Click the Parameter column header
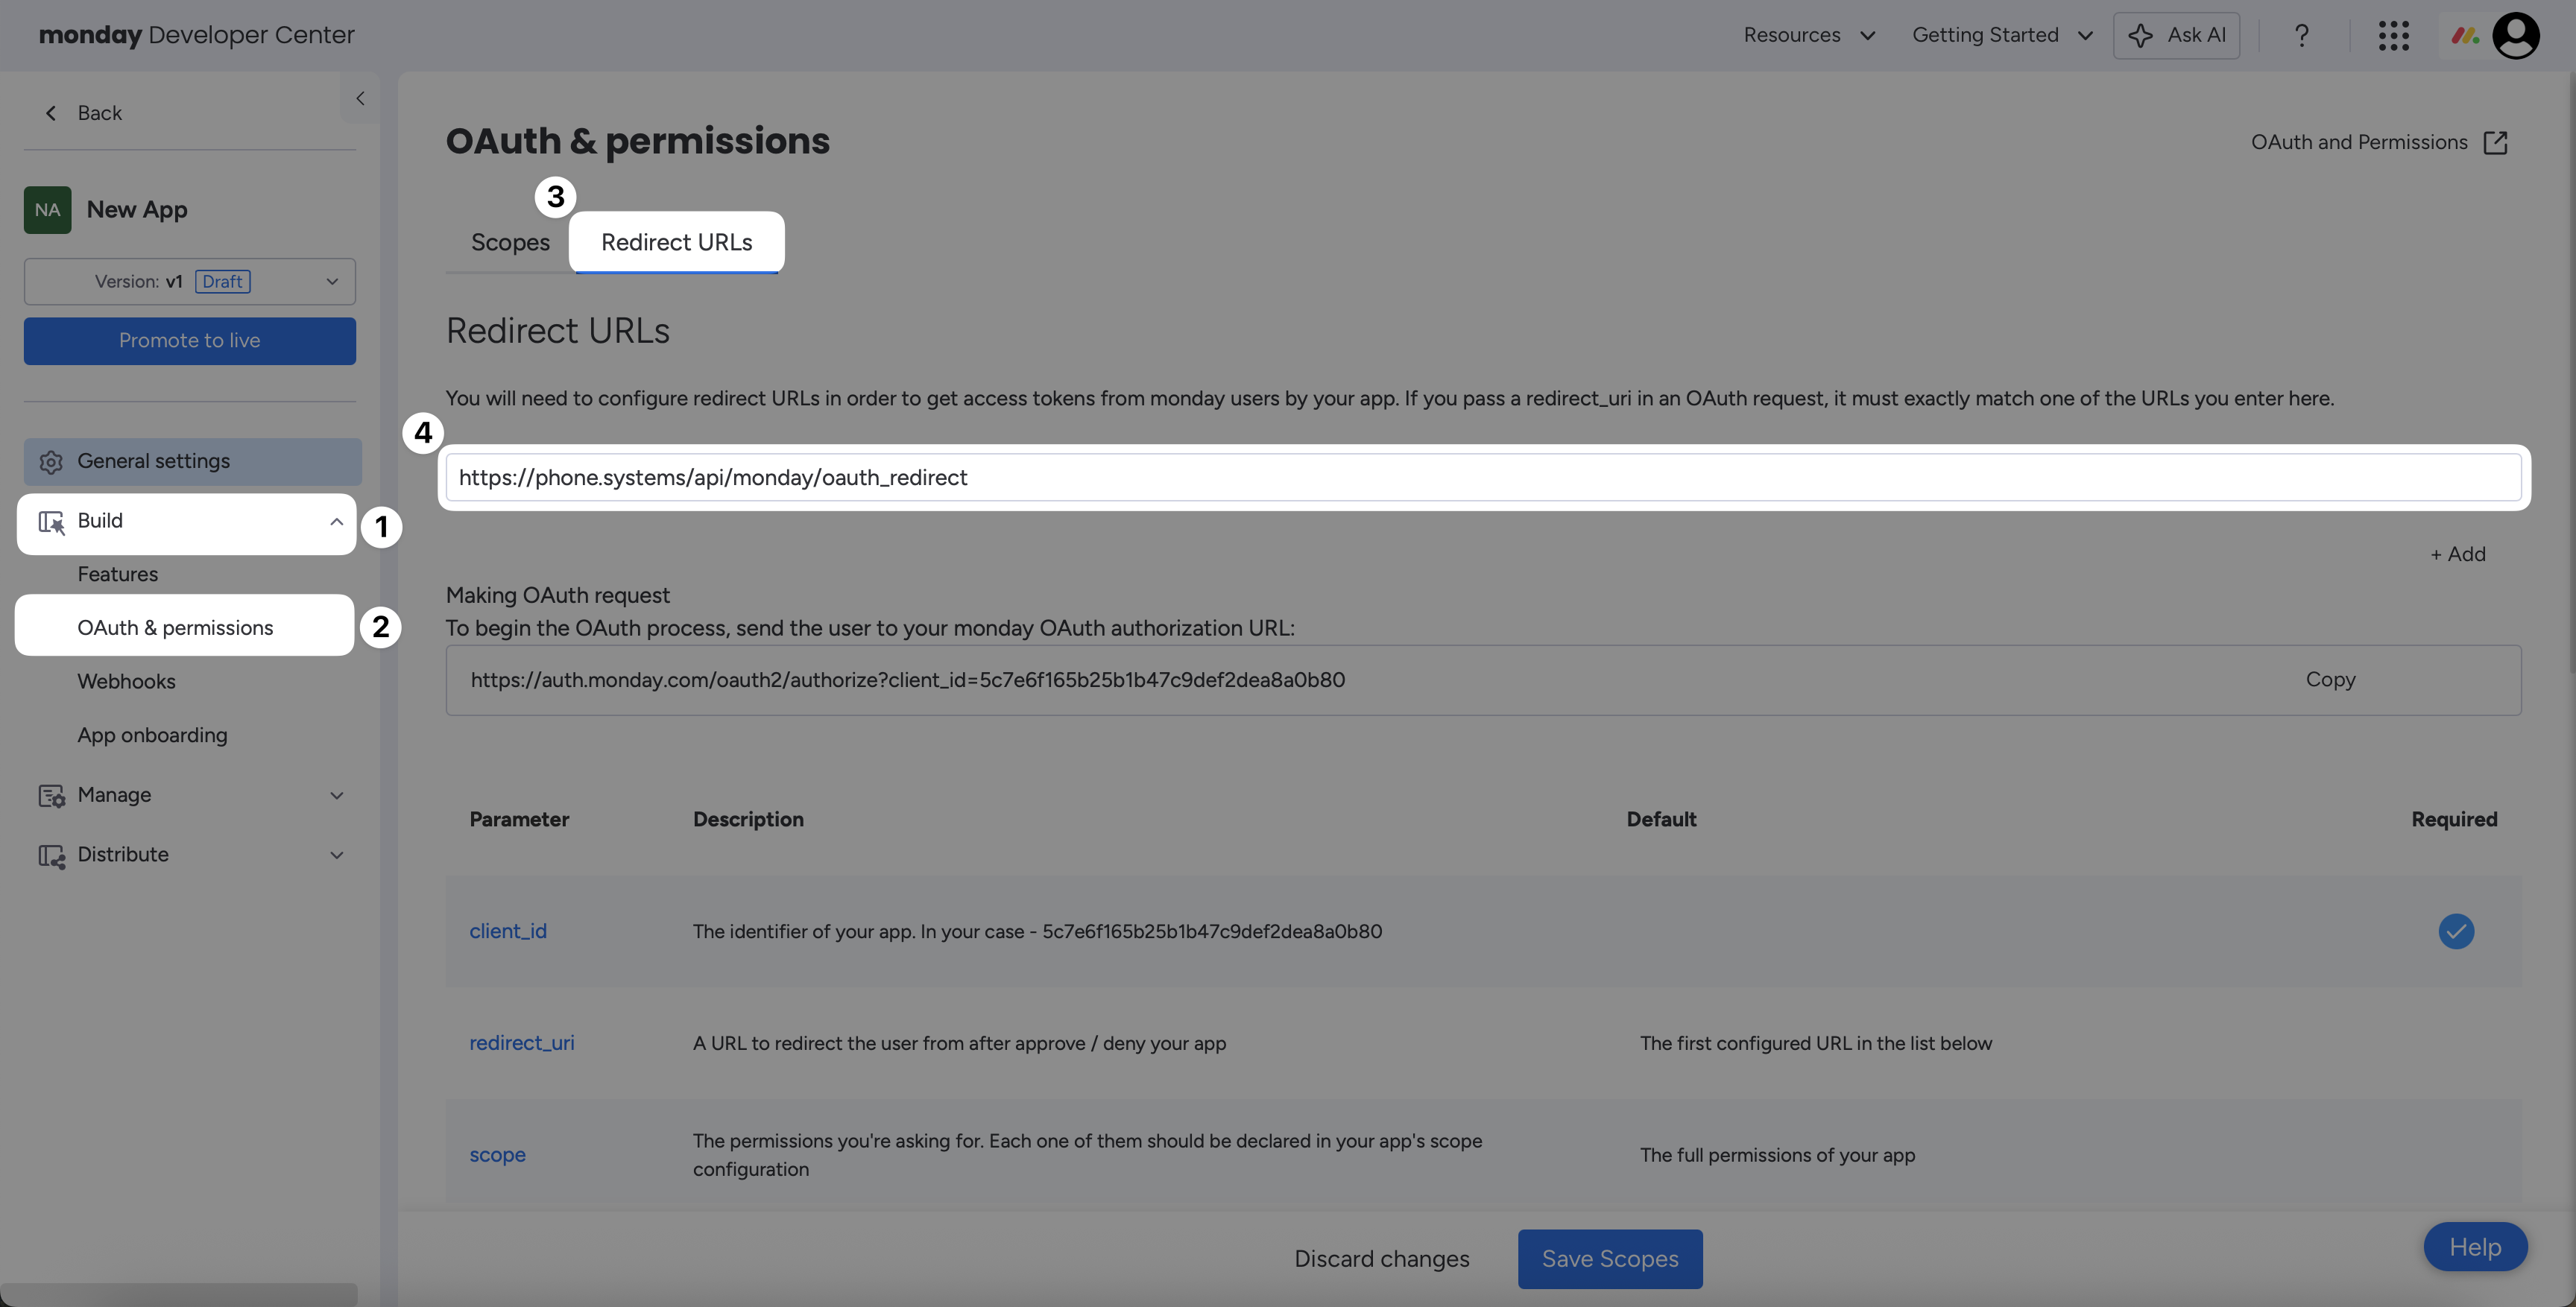This screenshot has height=1307, width=2576. coord(519,820)
